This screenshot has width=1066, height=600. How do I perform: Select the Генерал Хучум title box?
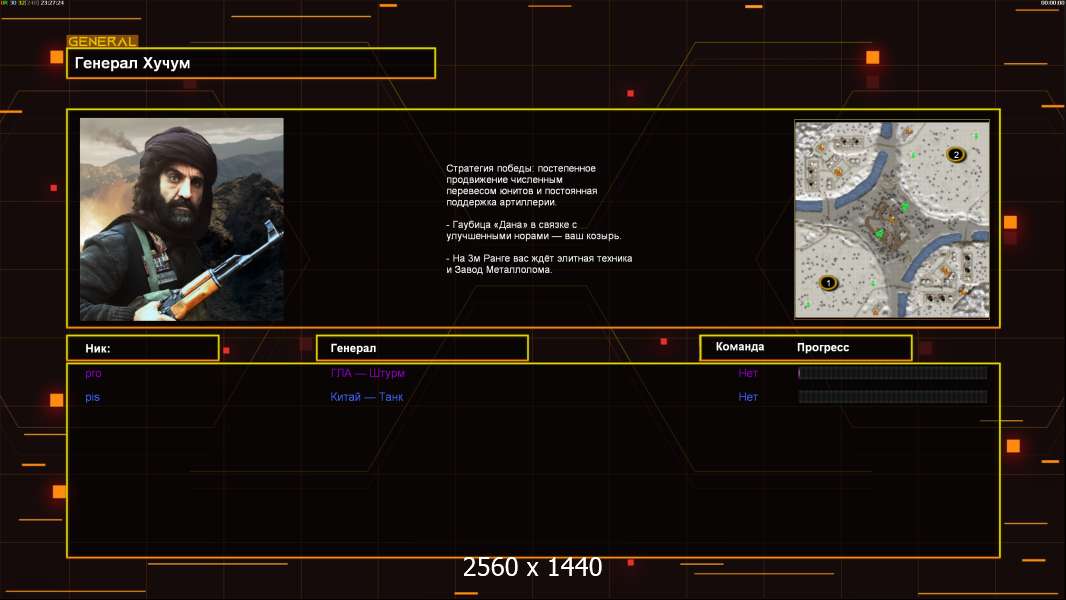[x=251, y=63]
